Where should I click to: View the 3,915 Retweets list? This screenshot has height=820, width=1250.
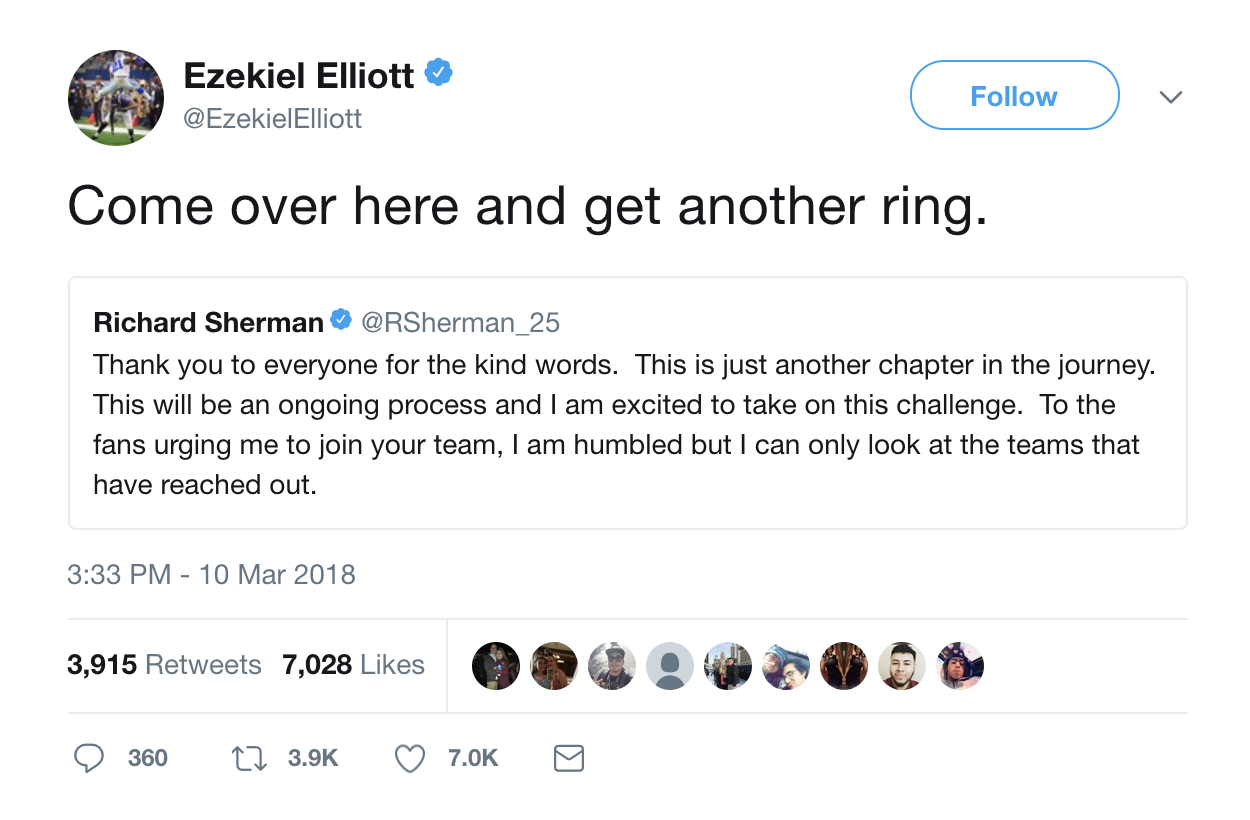[164, 665]
